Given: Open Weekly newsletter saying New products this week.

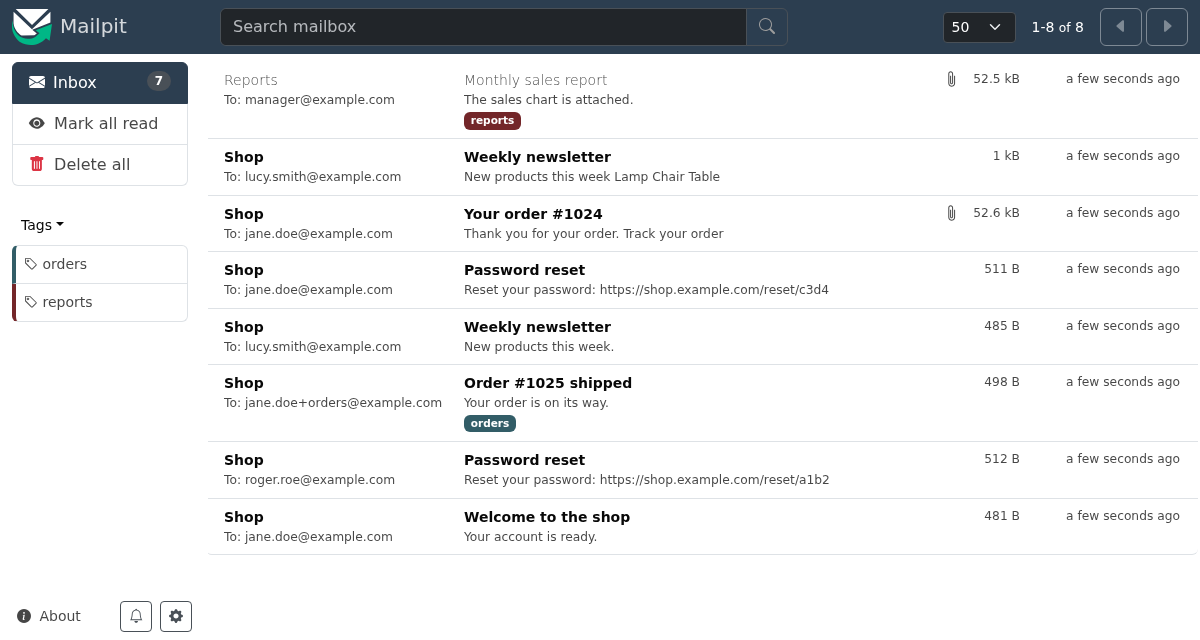Looking at the screenshot, I should (702, 337).
